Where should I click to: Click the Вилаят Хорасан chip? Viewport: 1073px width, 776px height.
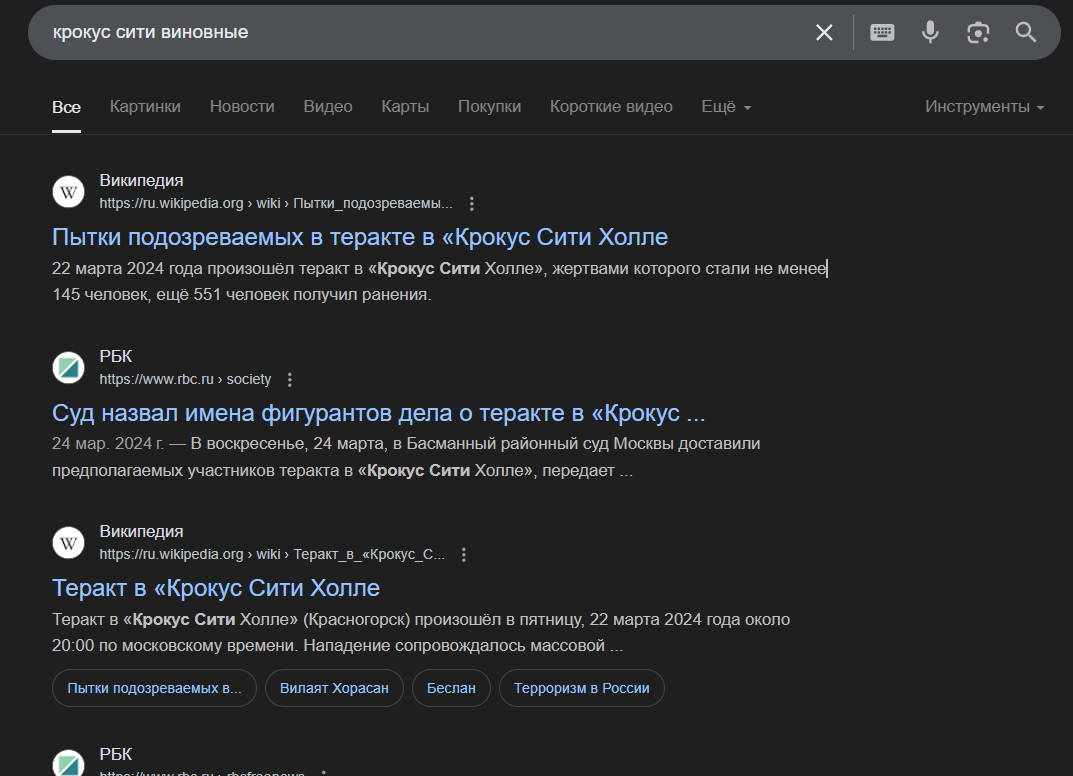tap(334, 688)
